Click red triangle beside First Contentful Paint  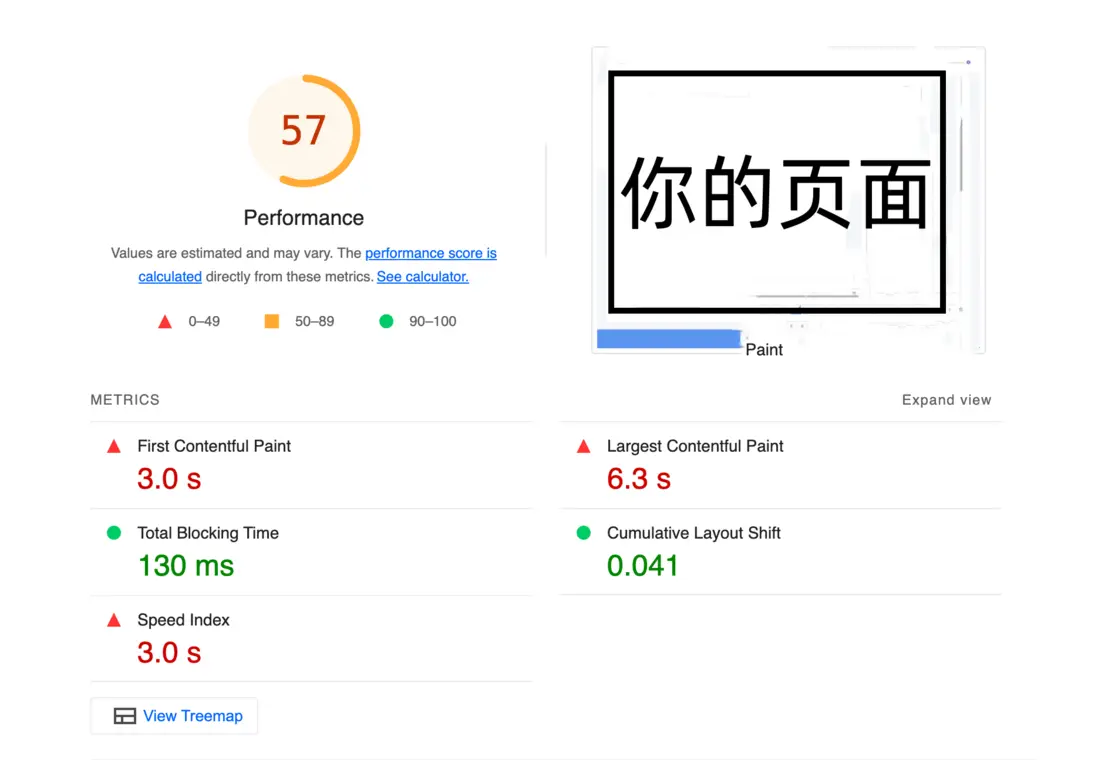[x=113, y=446]
